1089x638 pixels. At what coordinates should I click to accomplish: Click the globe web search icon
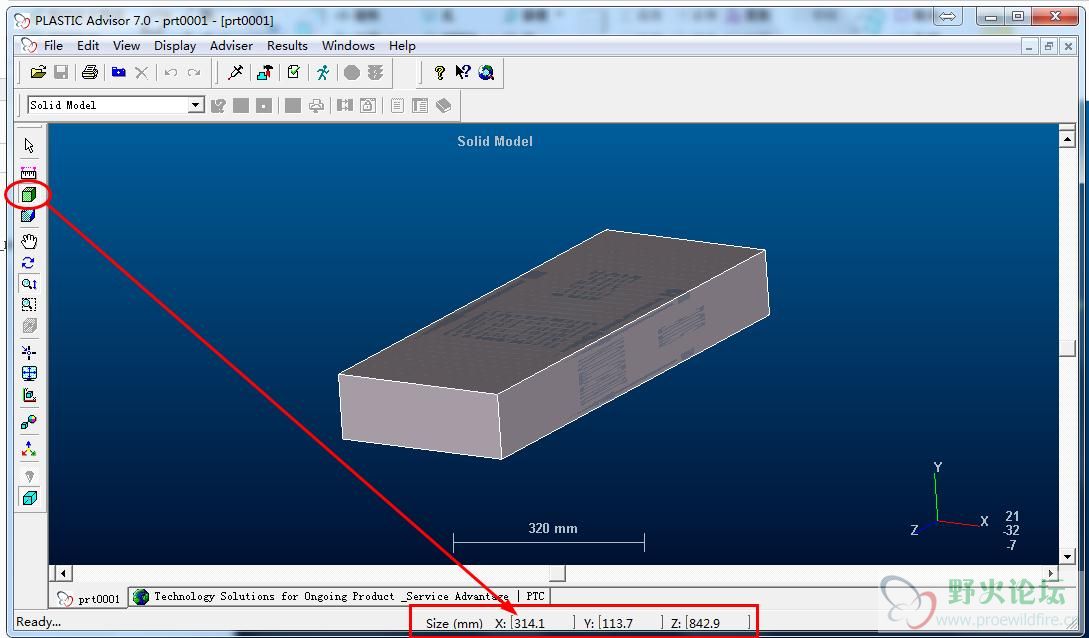click(x=486, y=72)
